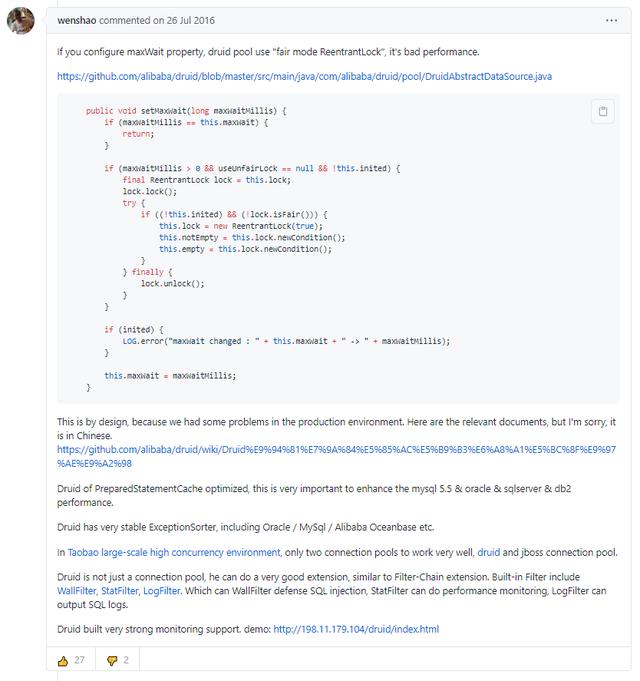640x681 pixels.
Task: Open the WallFilter link
Action: (78, 590)
